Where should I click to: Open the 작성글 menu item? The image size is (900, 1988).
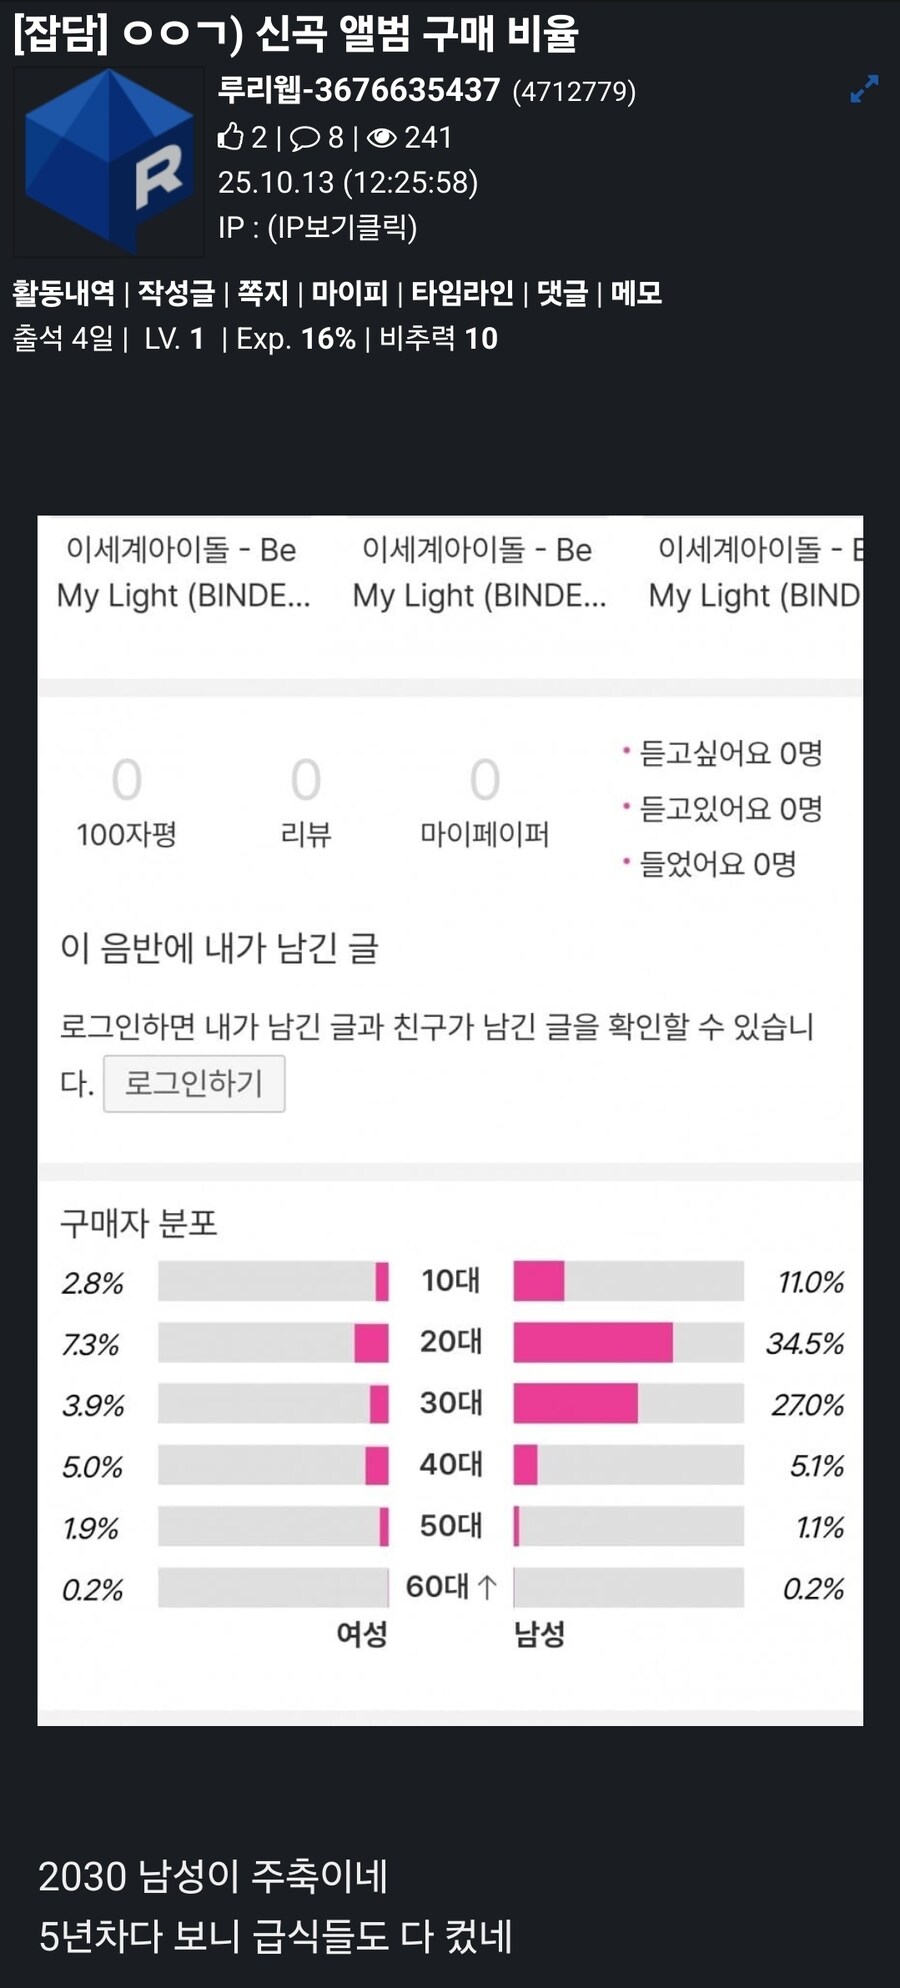[x=176, y=293]
